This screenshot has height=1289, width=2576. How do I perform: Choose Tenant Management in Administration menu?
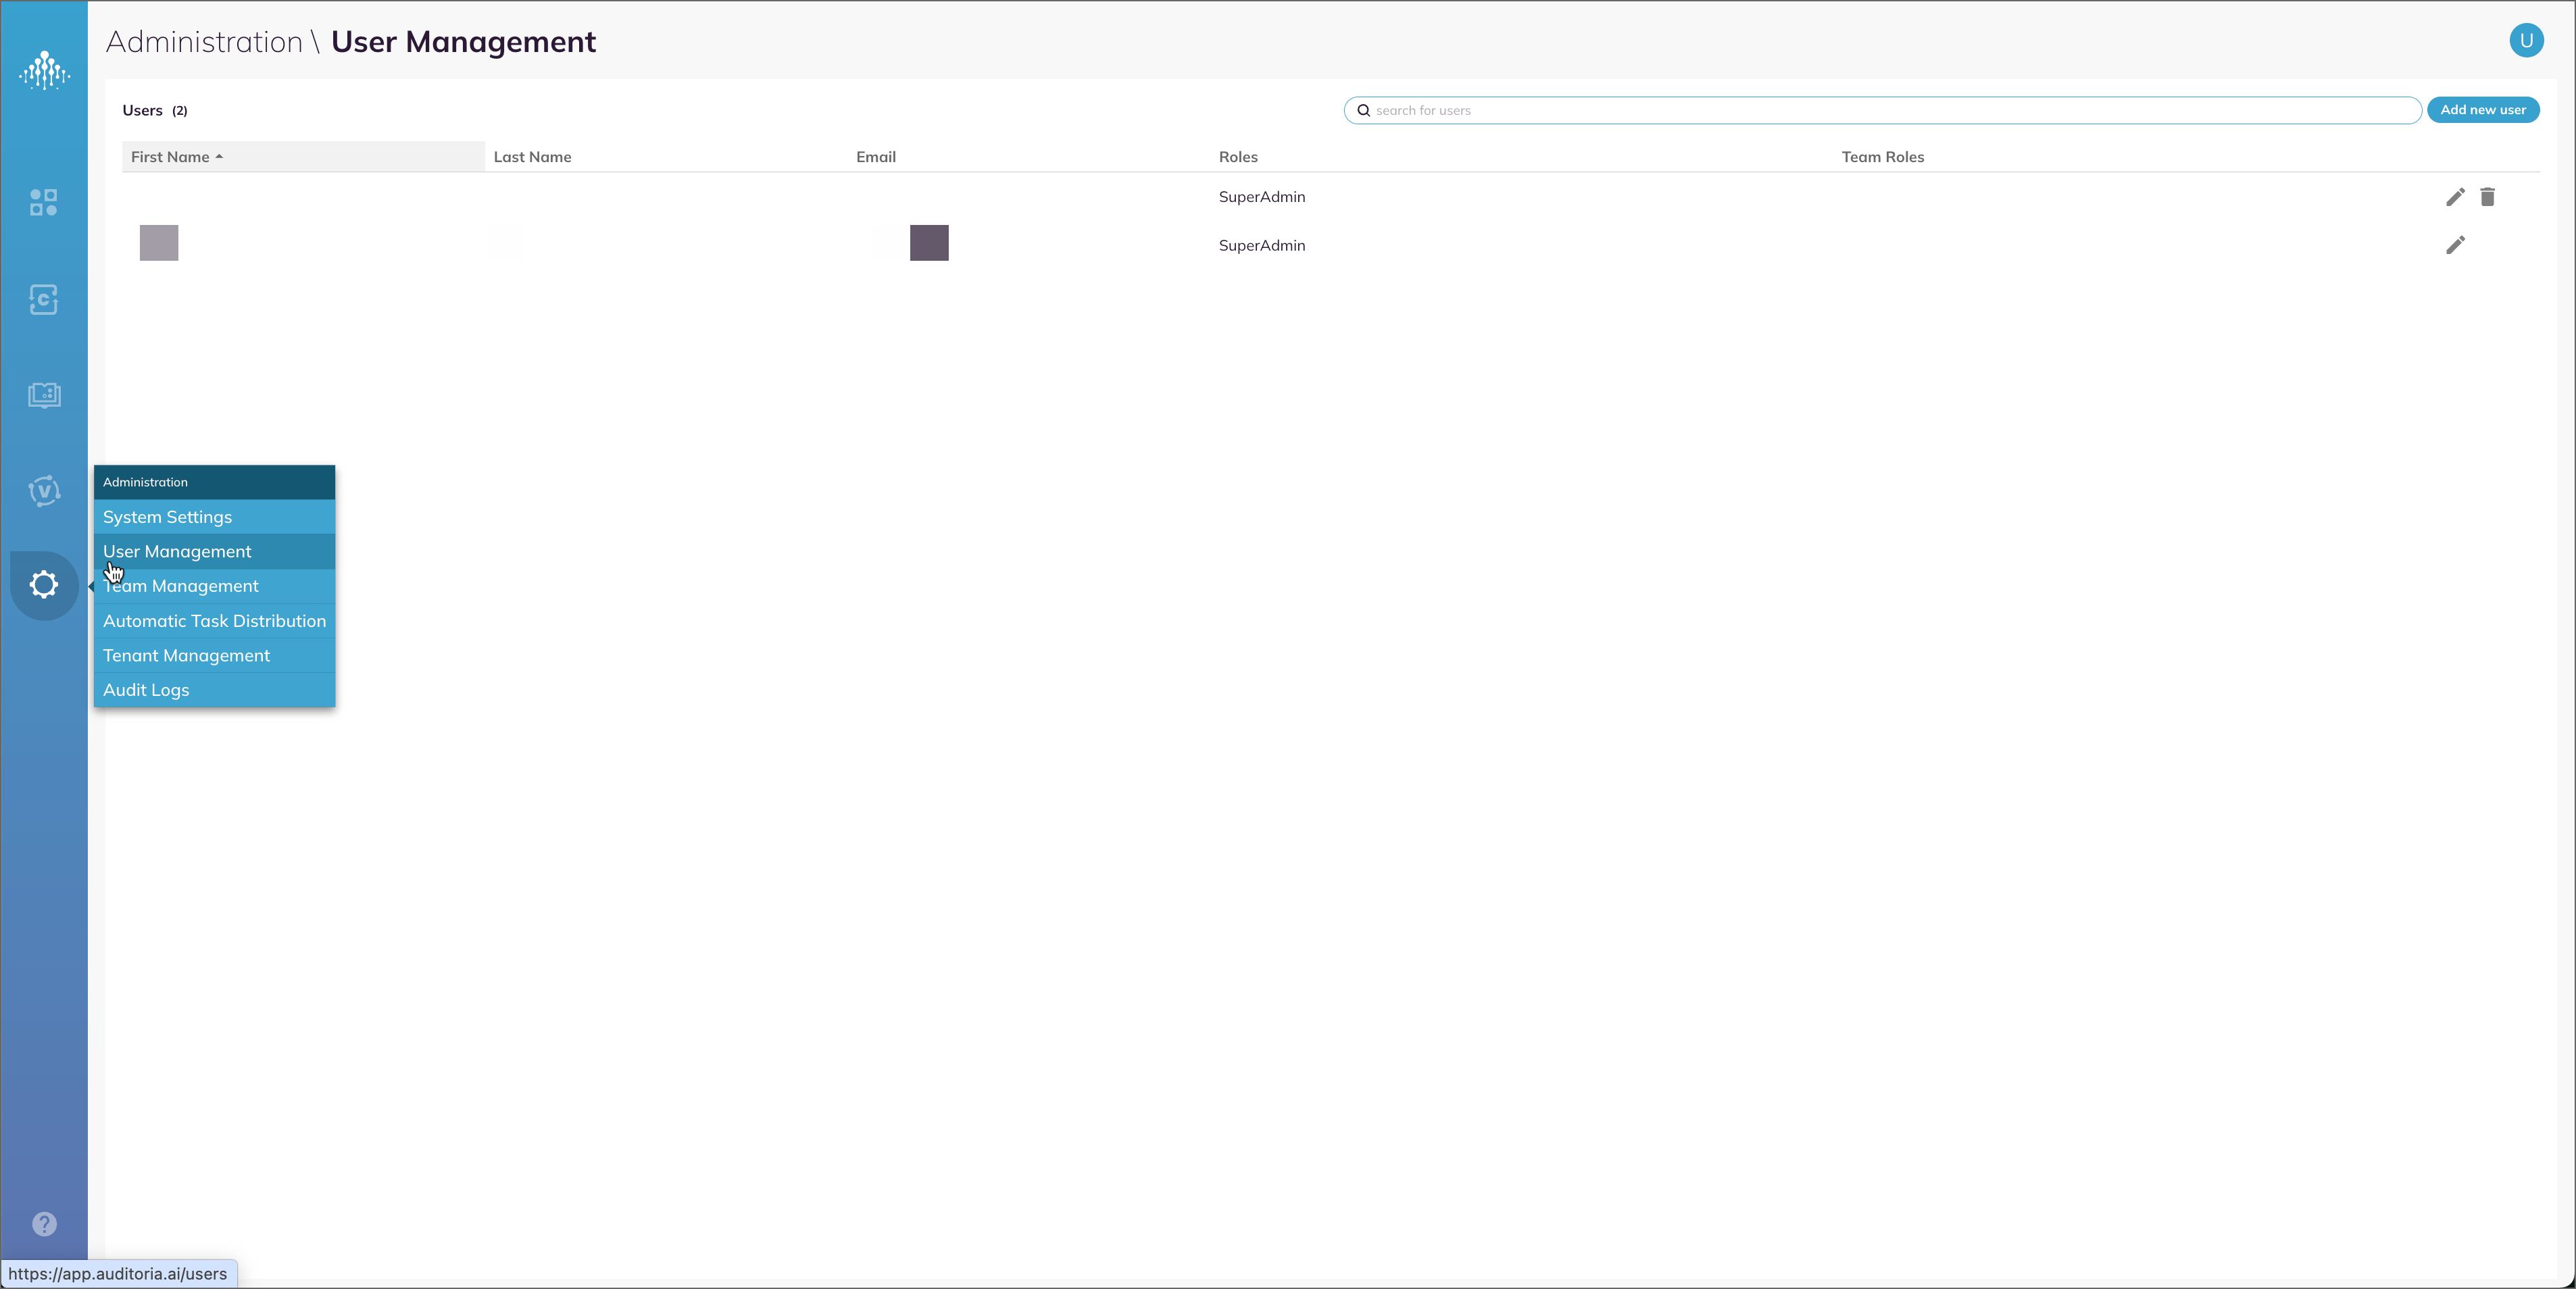[186, 655]
